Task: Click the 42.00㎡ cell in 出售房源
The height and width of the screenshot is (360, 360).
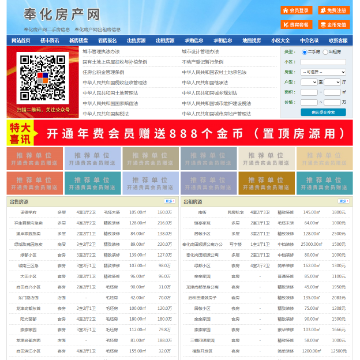Action: pyautogui.click(x=138, y=298)
